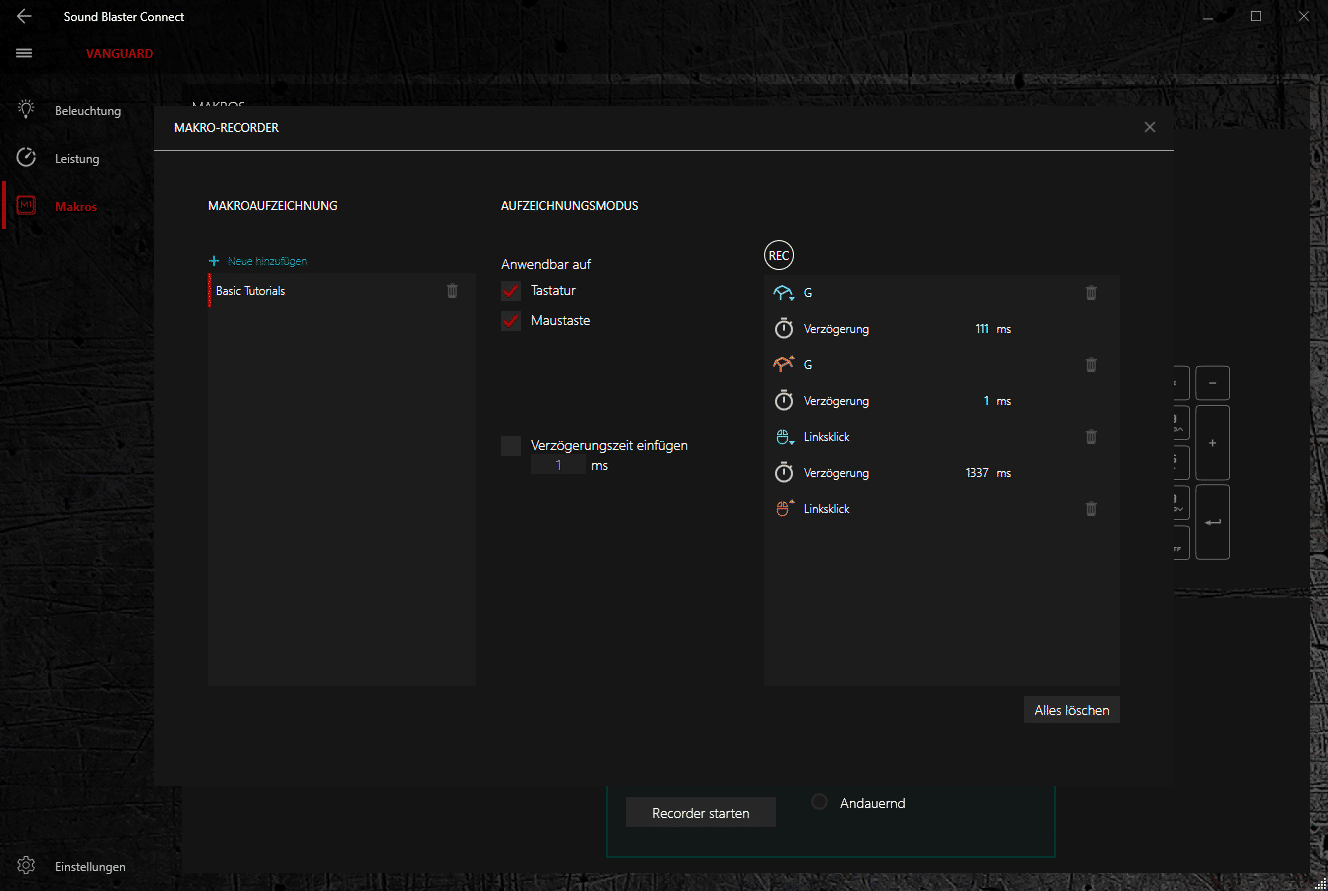Delete the first G key-down entry
This screenshot has width=1328, height=891.
(x=1091, y=293)
